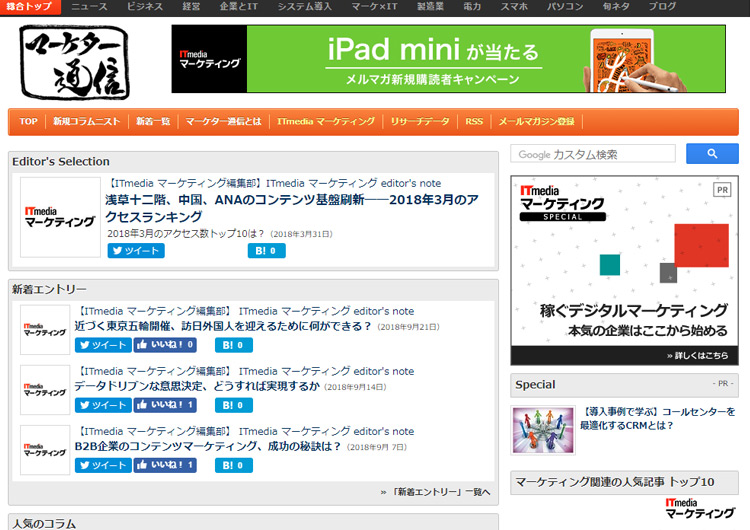Screen dimensions: 750x530
Task: Open 企業とIT in the top bar
Action: pos(239,7)
